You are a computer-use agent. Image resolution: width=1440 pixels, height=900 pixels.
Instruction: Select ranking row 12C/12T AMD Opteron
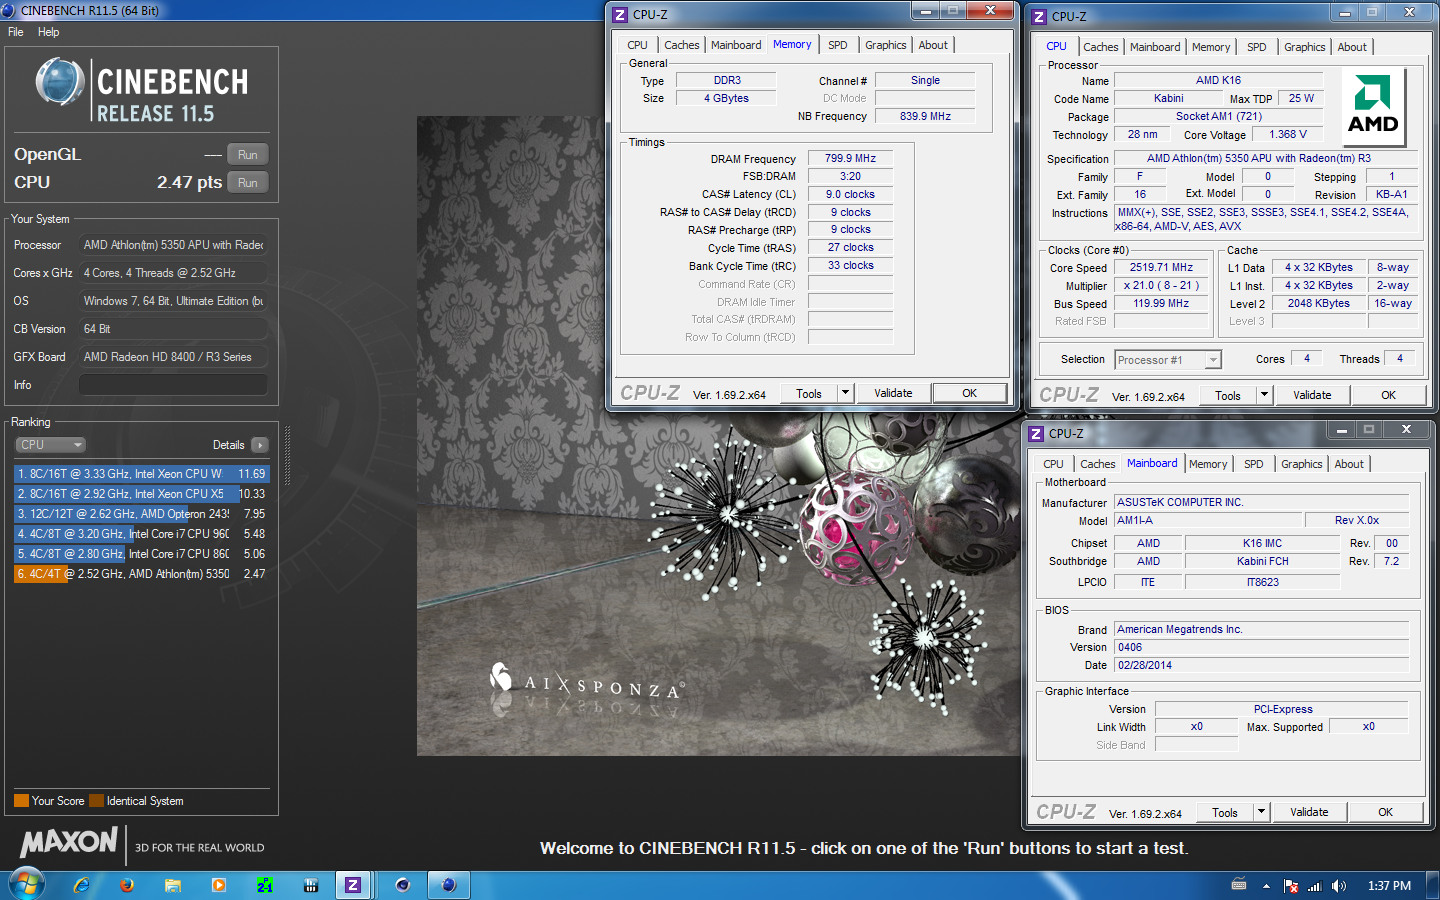141,514
